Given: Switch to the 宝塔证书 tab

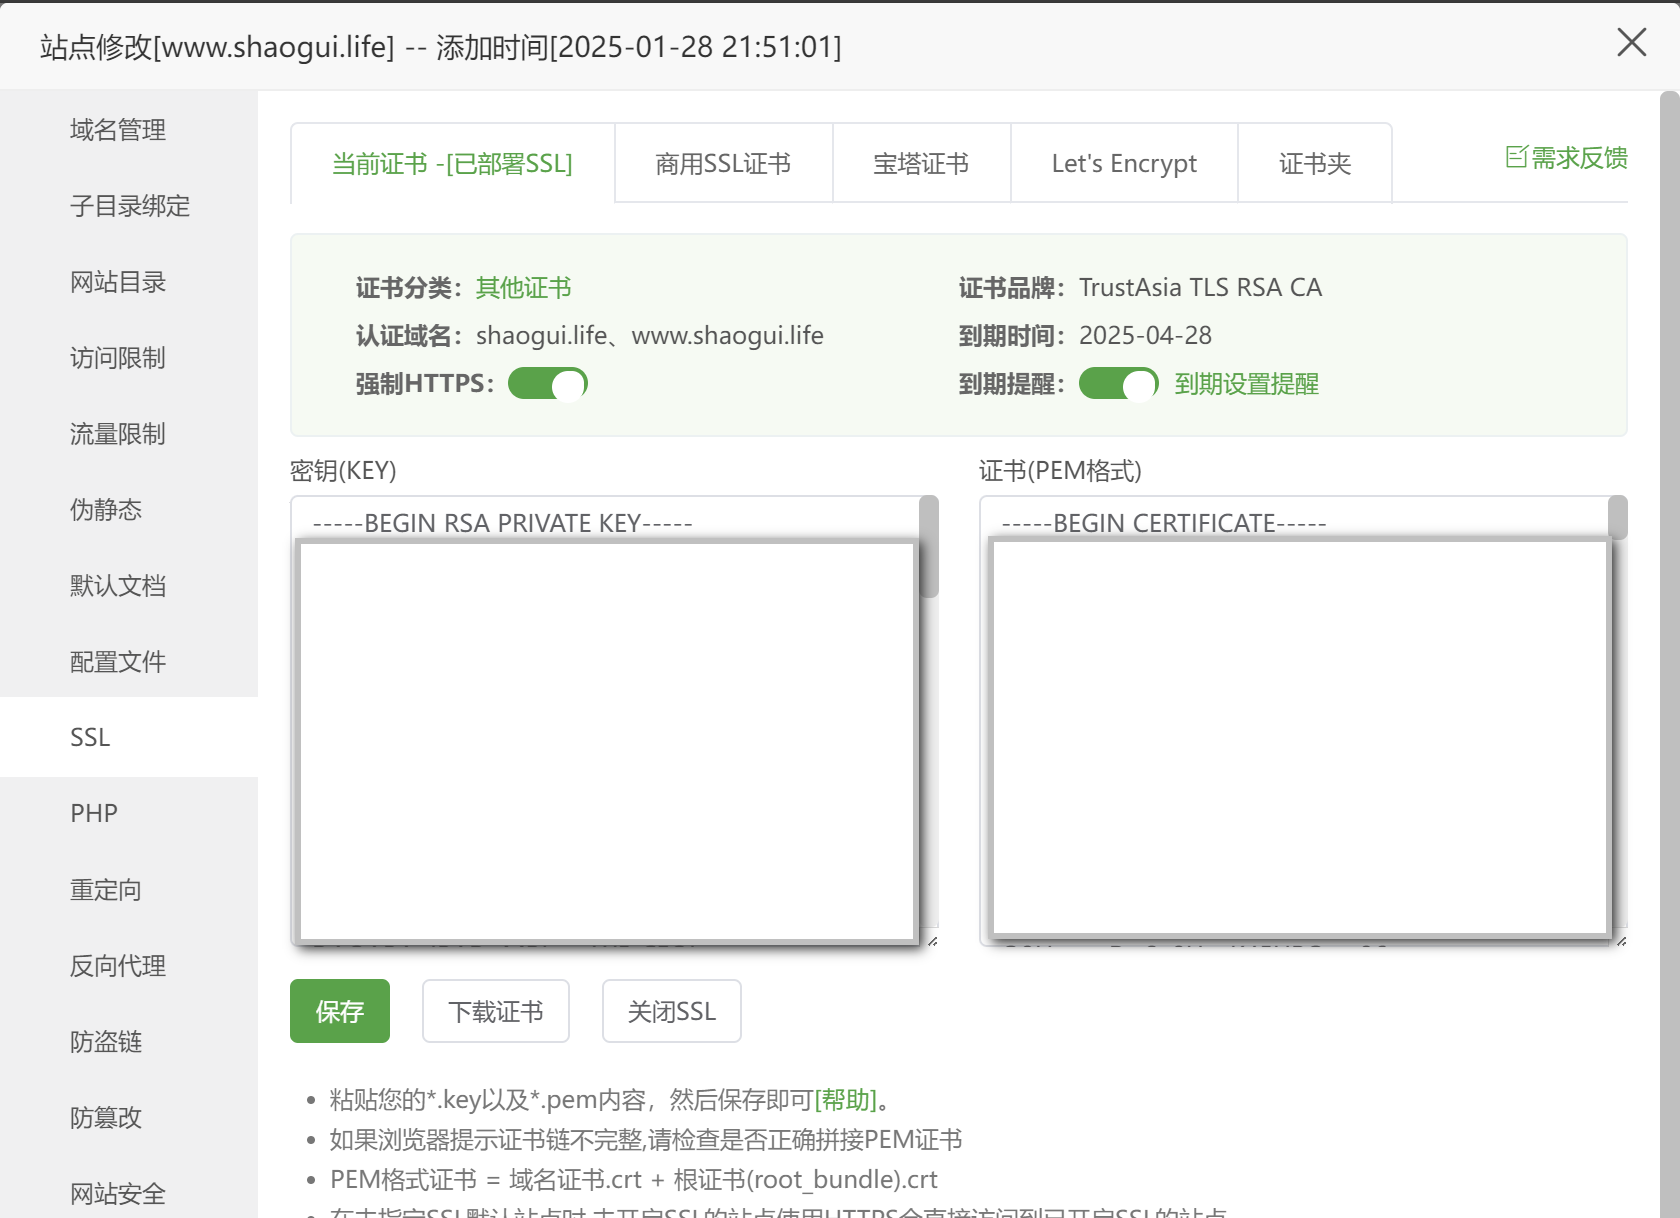Looking at the screenshot, I should click(921, 163).
